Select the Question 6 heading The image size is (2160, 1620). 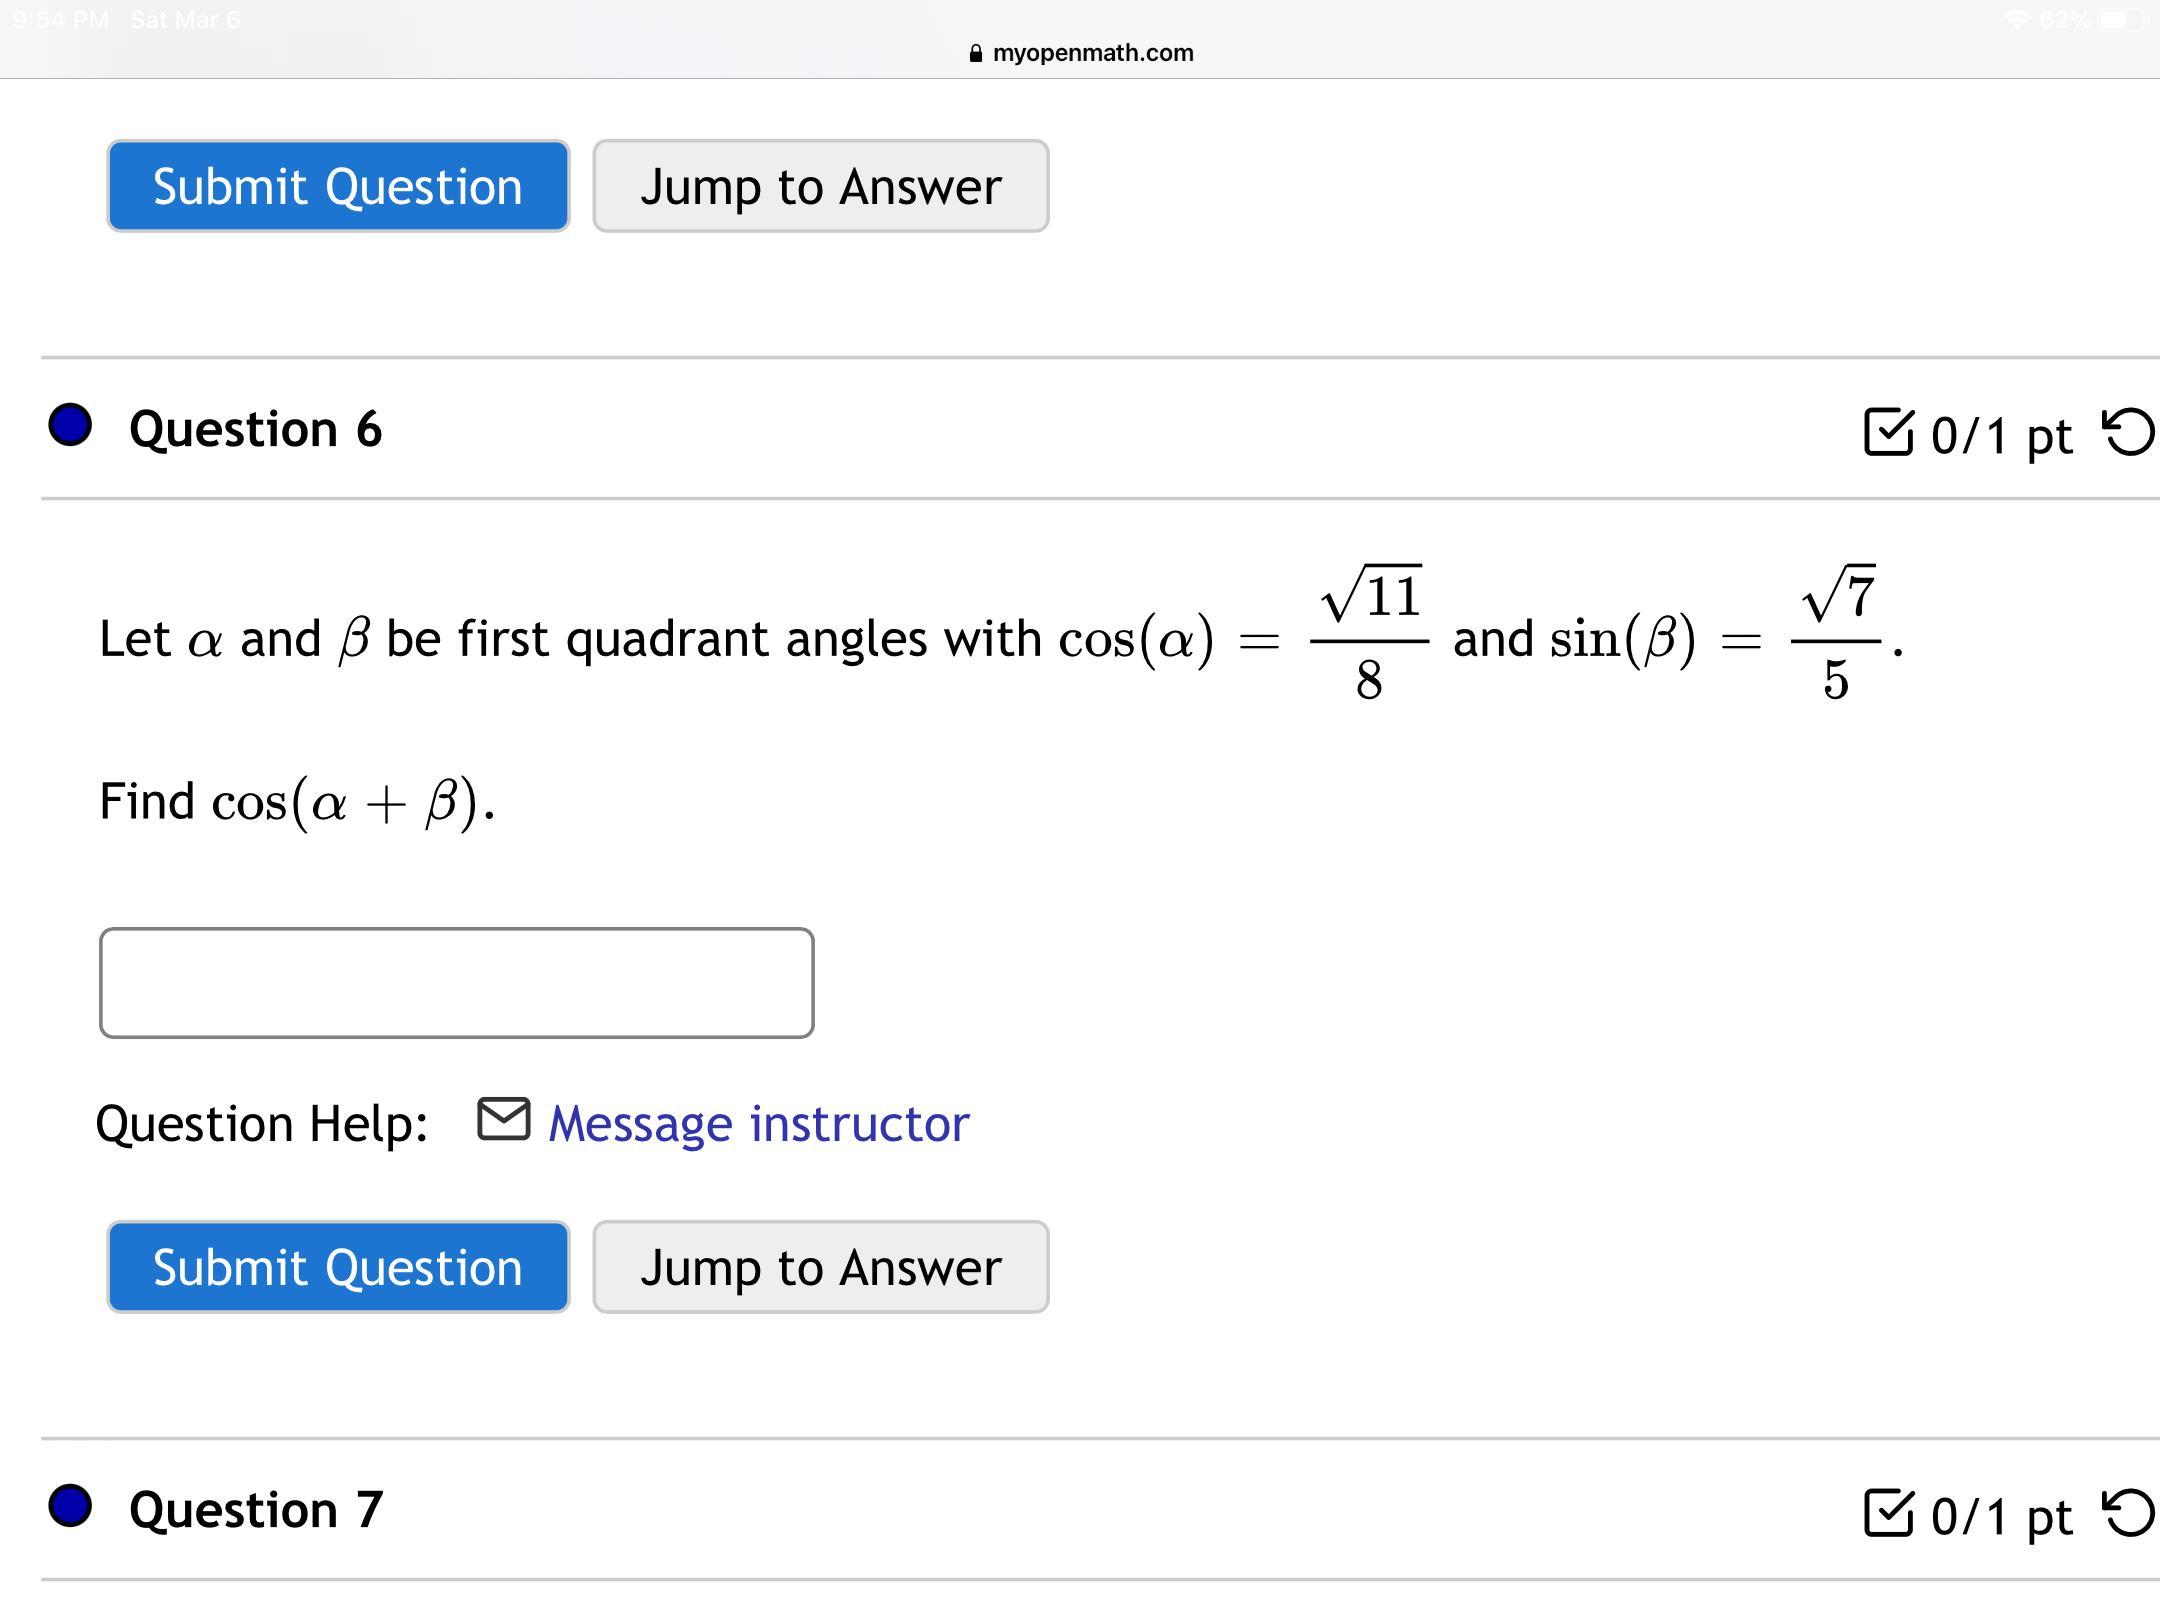click(255, 429)
